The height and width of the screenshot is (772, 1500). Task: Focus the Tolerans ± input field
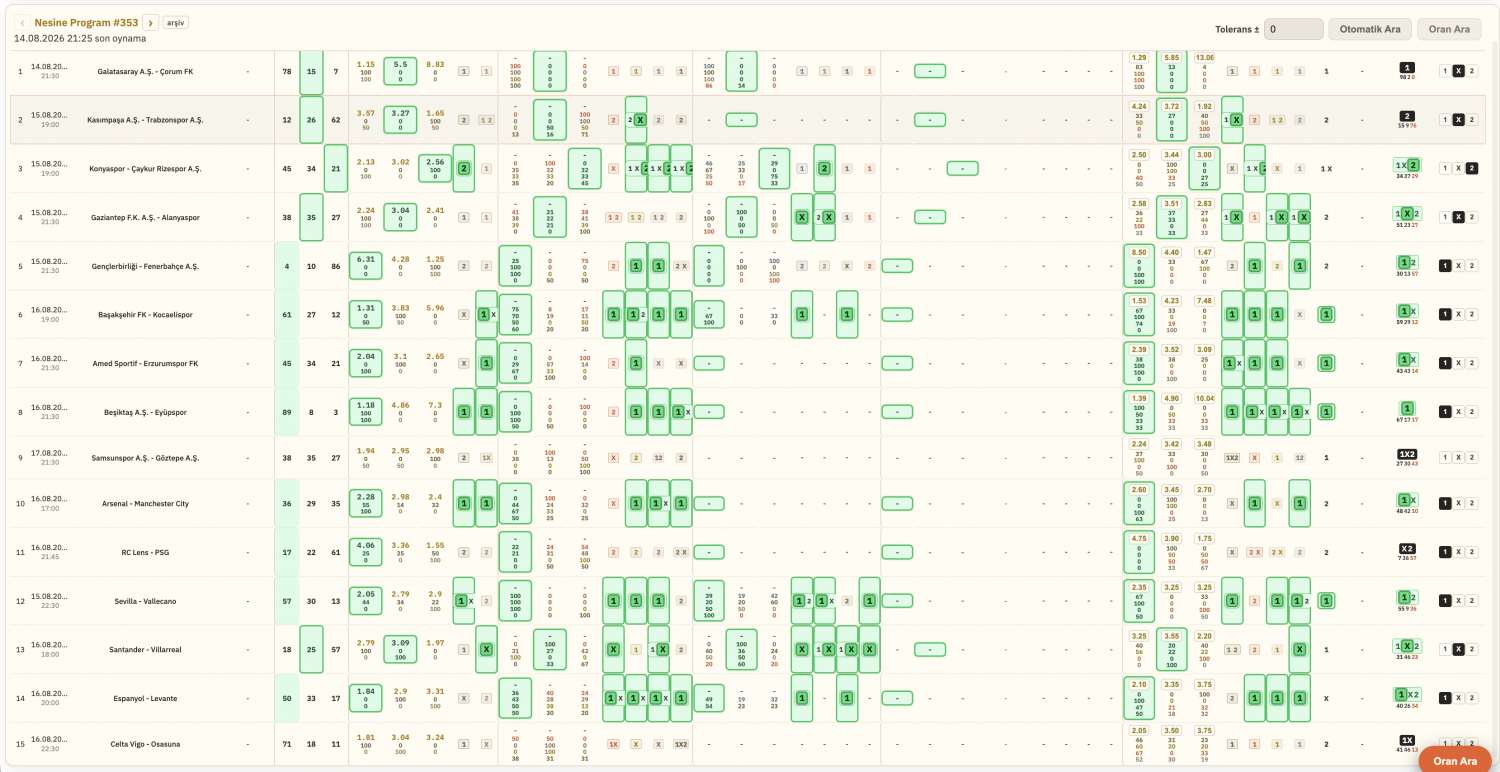coord(1293,29)
